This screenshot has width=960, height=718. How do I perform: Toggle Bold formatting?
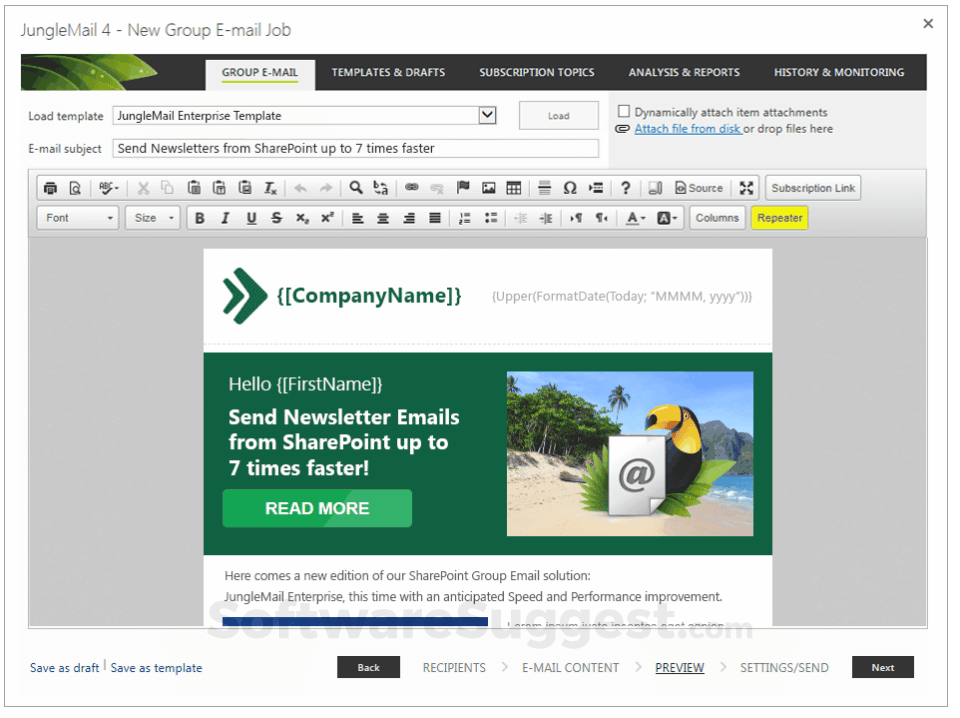200,218
